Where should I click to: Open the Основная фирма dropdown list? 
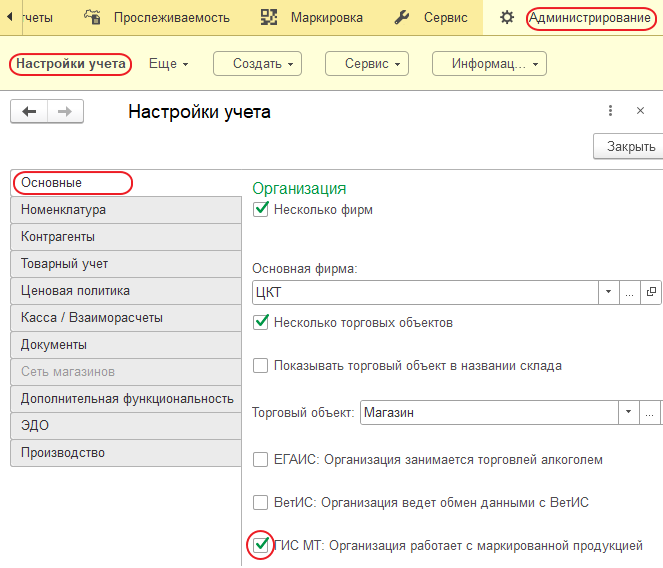608,292
